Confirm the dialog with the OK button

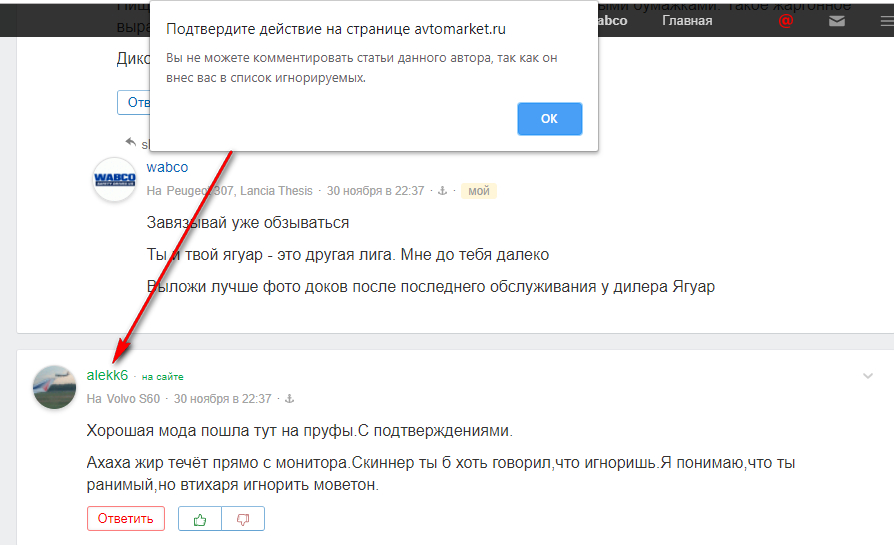[x=550, y=119]
